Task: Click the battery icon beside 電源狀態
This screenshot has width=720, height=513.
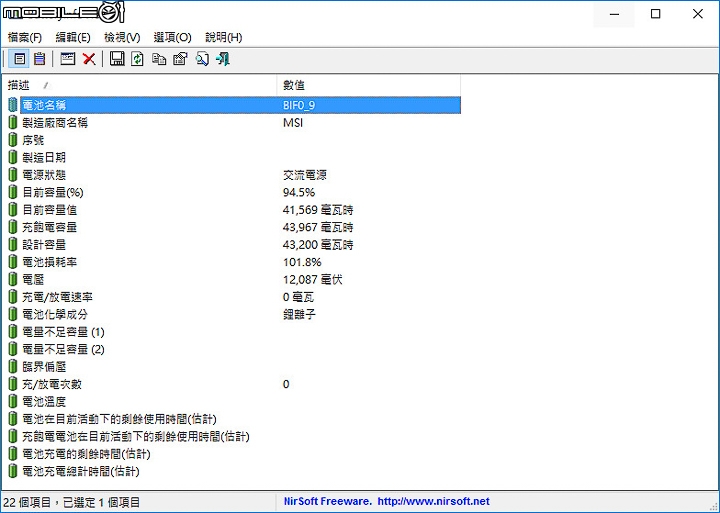Action: [x=13, y=175]
